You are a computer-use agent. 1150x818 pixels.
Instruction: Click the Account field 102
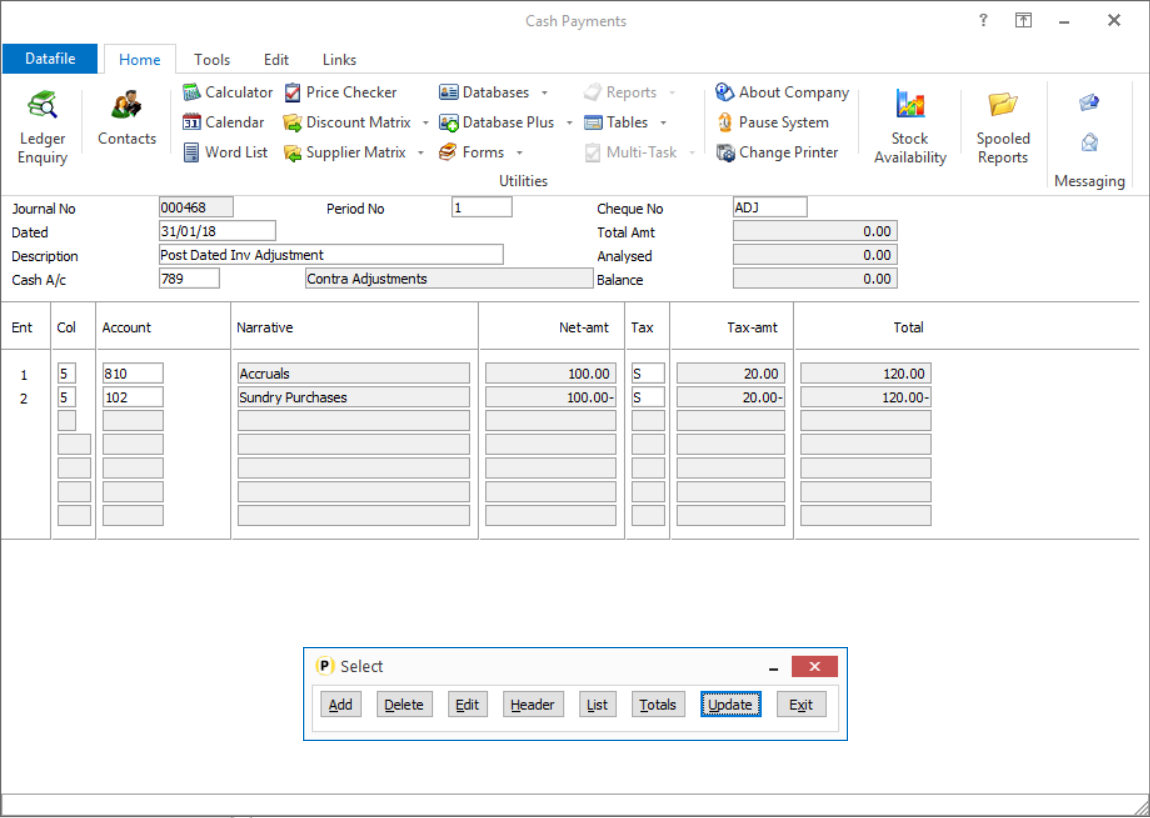[133, 397]
